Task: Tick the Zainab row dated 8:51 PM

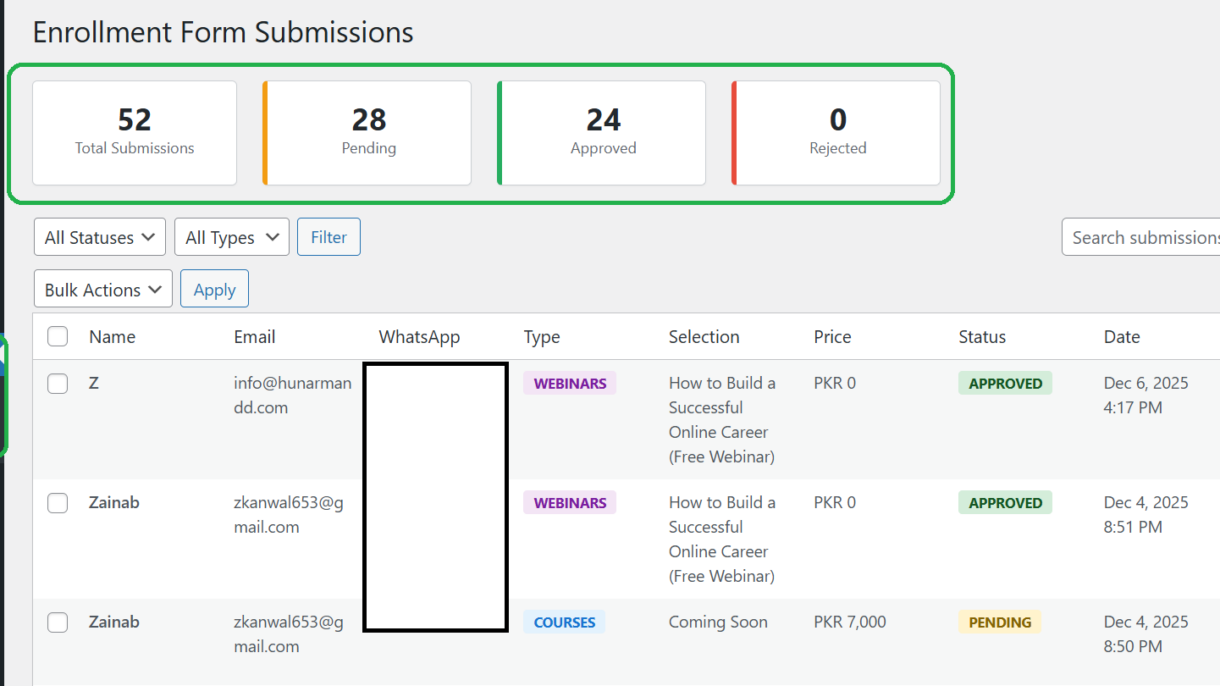Action: pyautogui.click(x=58, y=503)
